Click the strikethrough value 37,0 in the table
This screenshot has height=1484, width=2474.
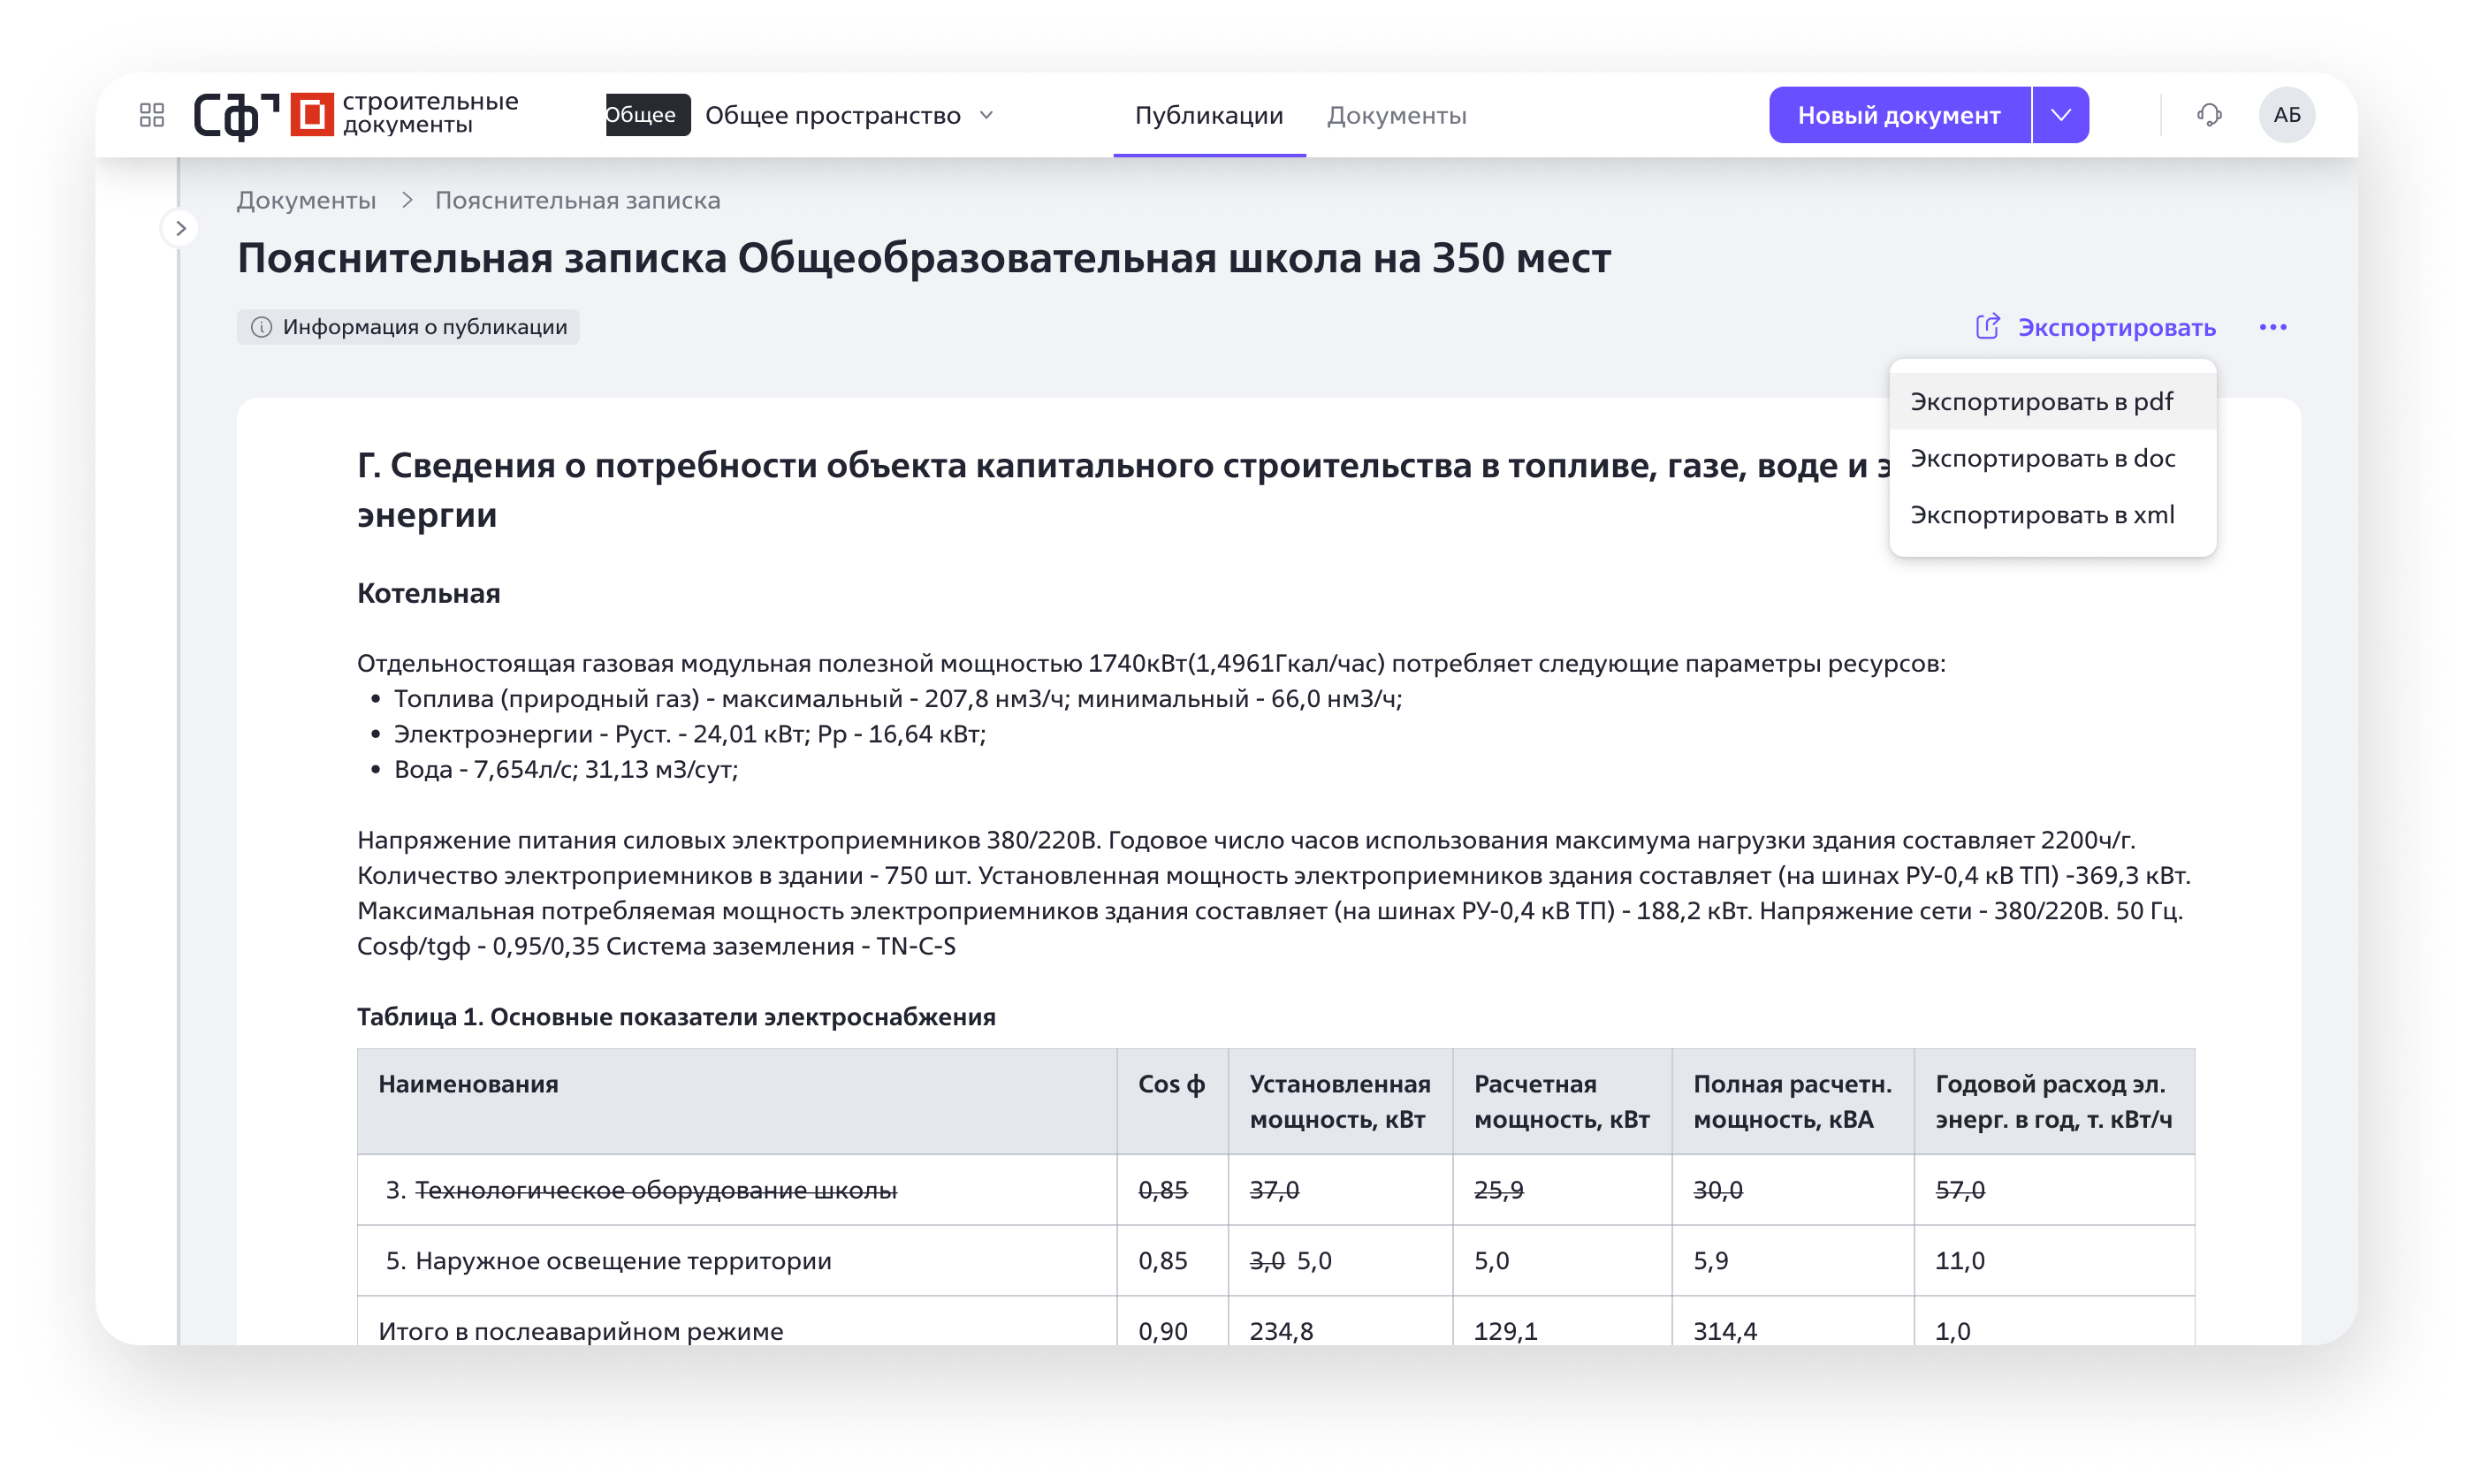point(1275,1190)
